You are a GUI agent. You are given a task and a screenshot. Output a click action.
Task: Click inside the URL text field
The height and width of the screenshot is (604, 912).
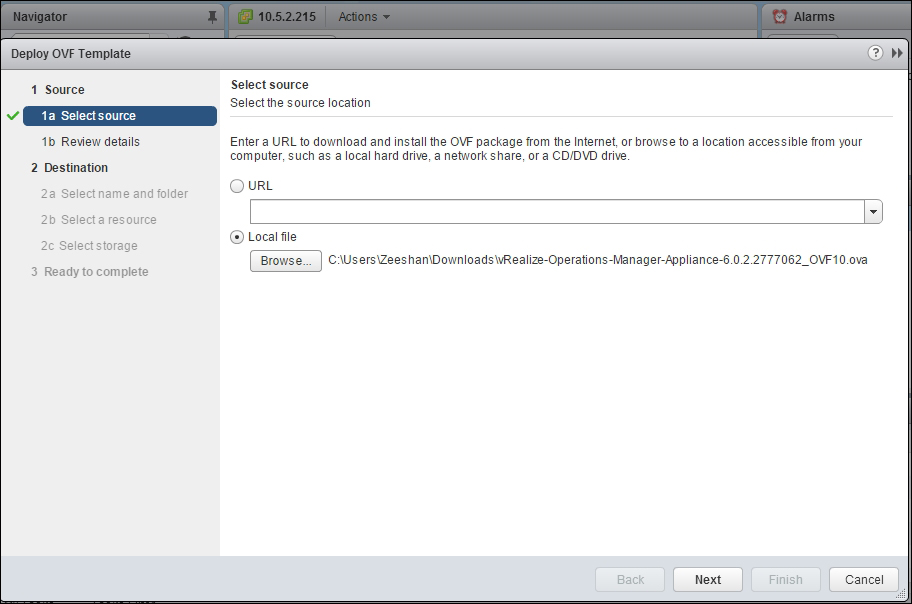(556, 212)
